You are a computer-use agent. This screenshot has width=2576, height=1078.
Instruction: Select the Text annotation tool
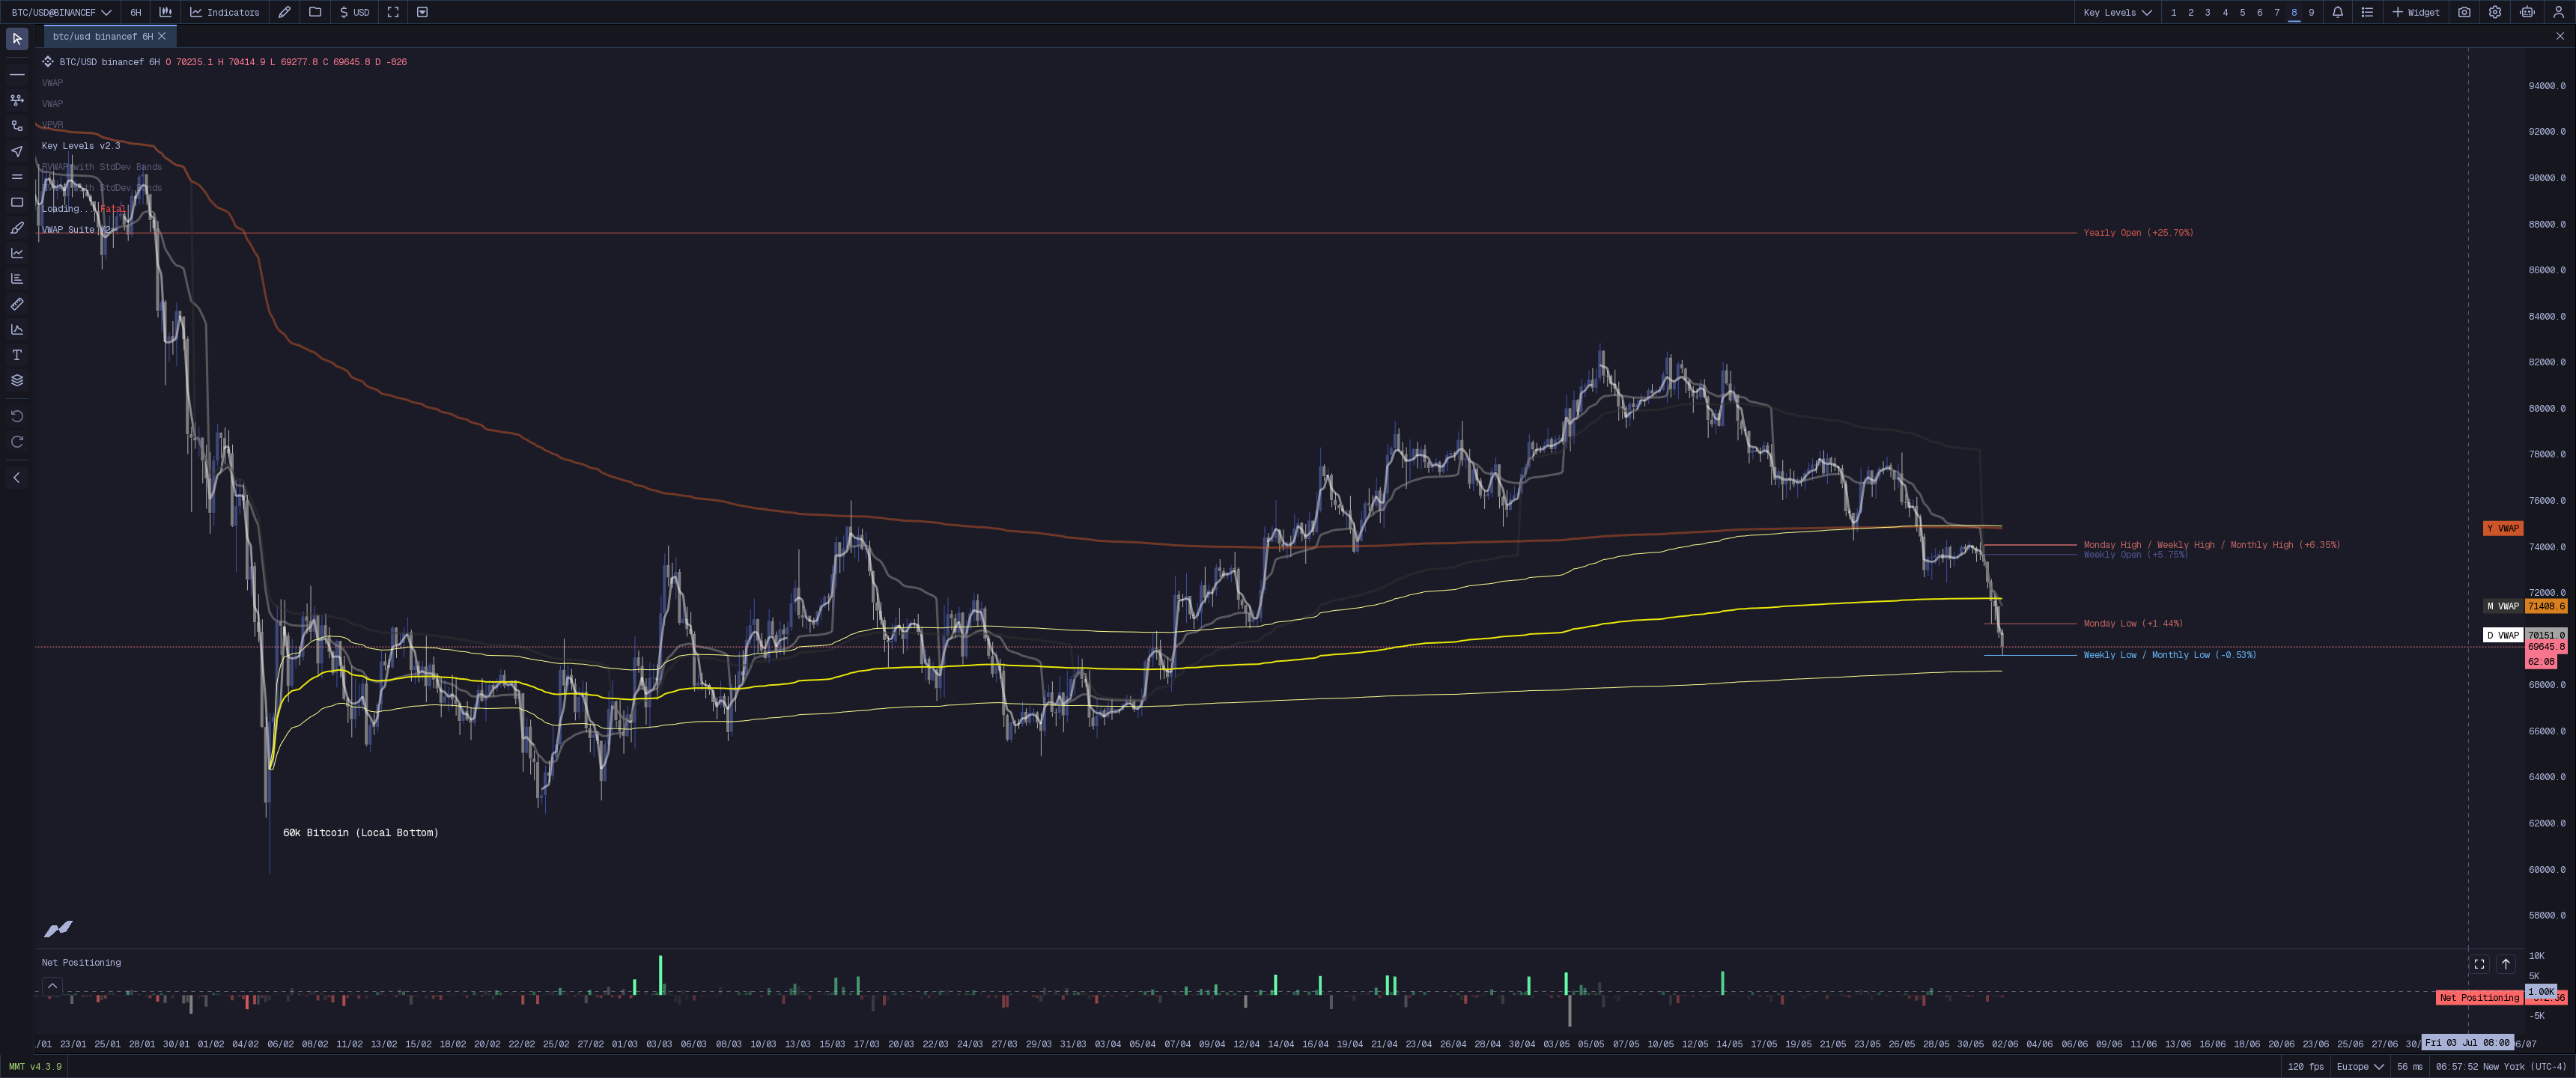17,355
